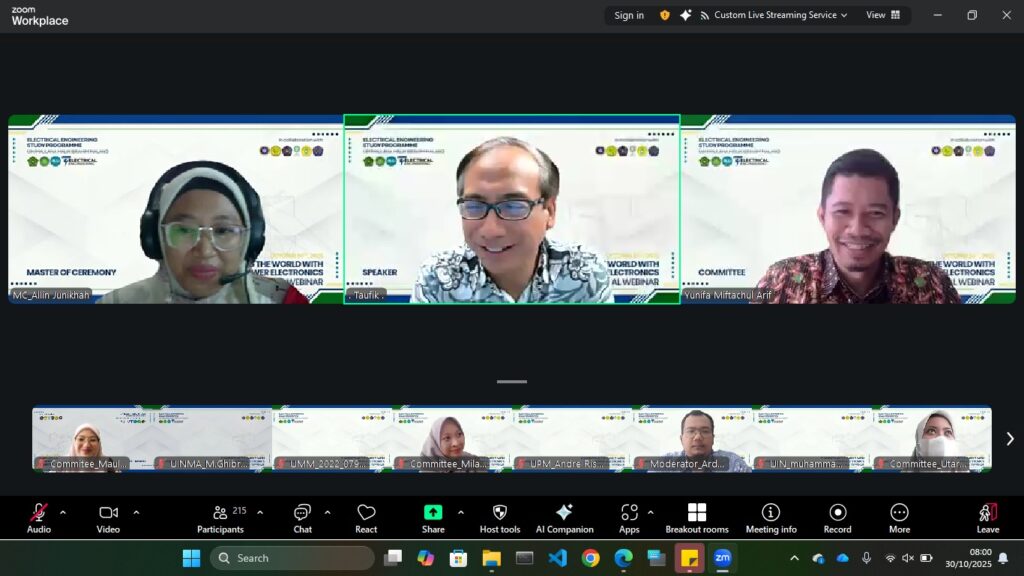Toggle the Video camera
1024x576 pixels.
[108, 517]
